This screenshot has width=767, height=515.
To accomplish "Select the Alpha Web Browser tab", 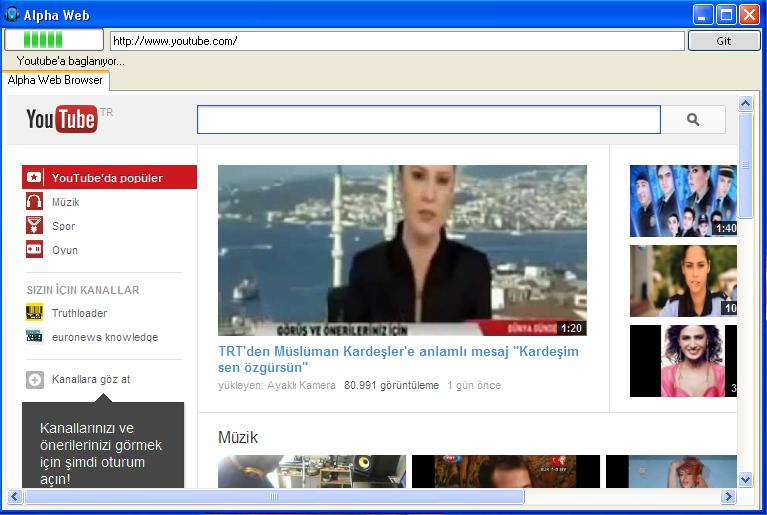I will [x=55, y=80].
